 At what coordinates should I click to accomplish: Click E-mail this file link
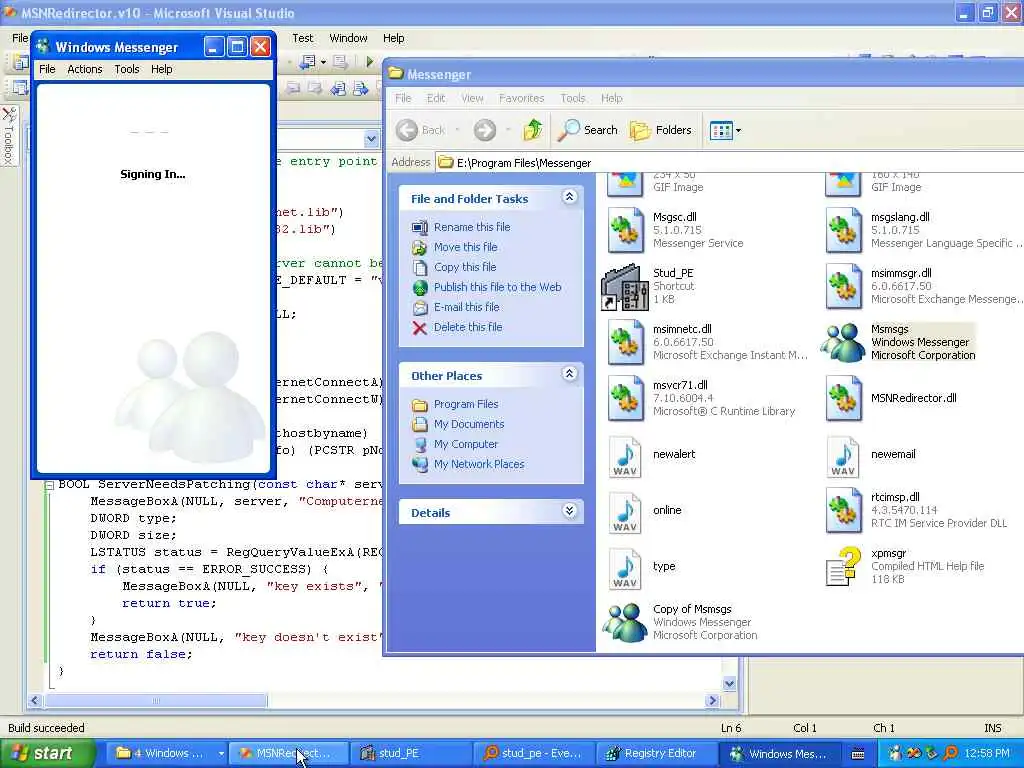tap(466, 307)
